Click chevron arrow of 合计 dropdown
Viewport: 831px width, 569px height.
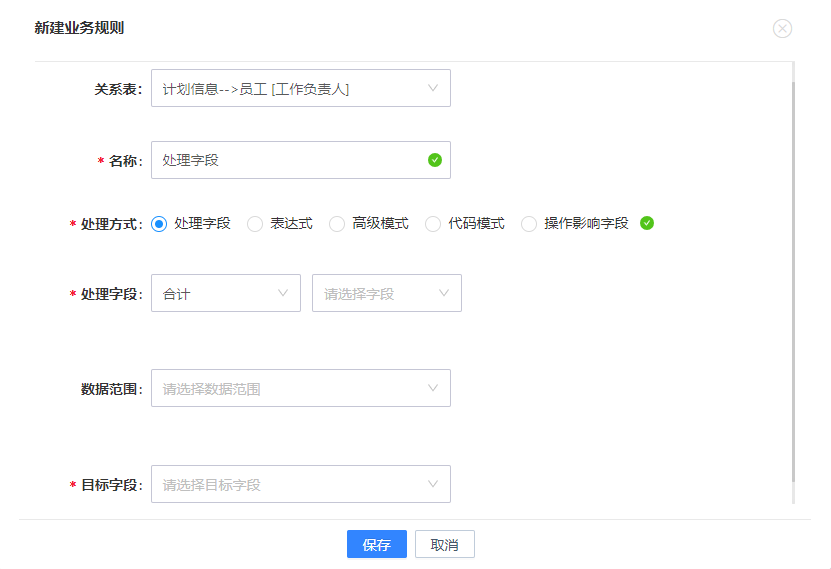(283, 293)
